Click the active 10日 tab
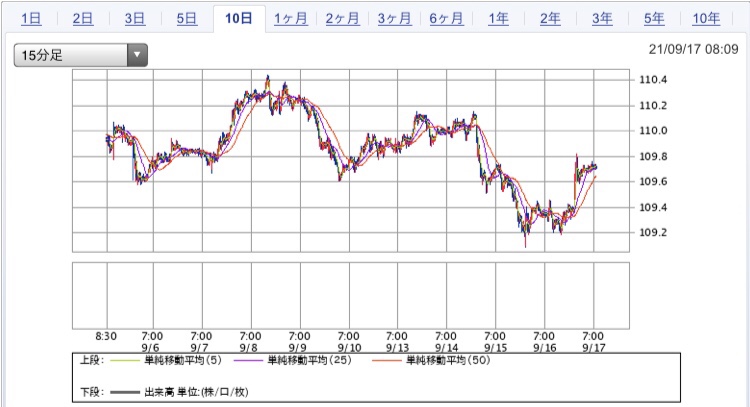 click(239, 19)
